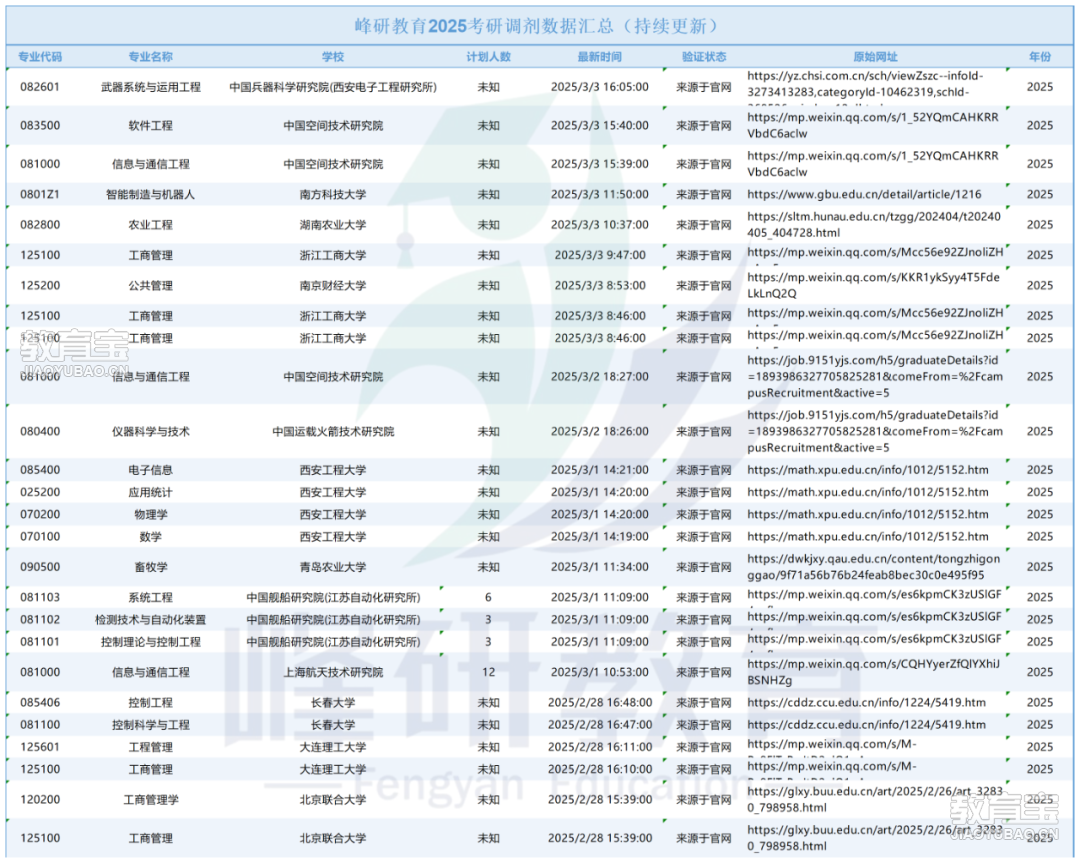Viewport: 1080px width, 863px height.
Task: Open the dwkjxy.qau.edu.cn URL cell
Action: pyautogui.click(x=875, y=567)
